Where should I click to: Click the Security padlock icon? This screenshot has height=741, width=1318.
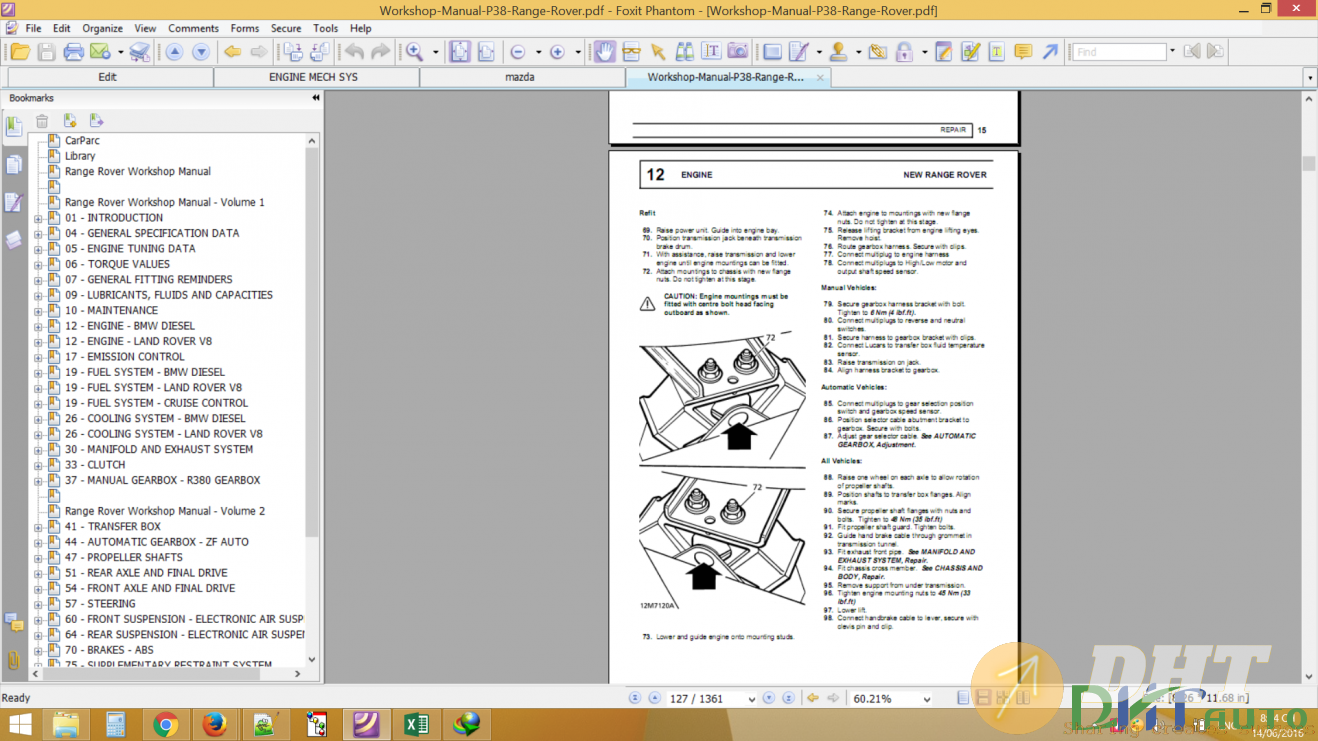(904, 52)
